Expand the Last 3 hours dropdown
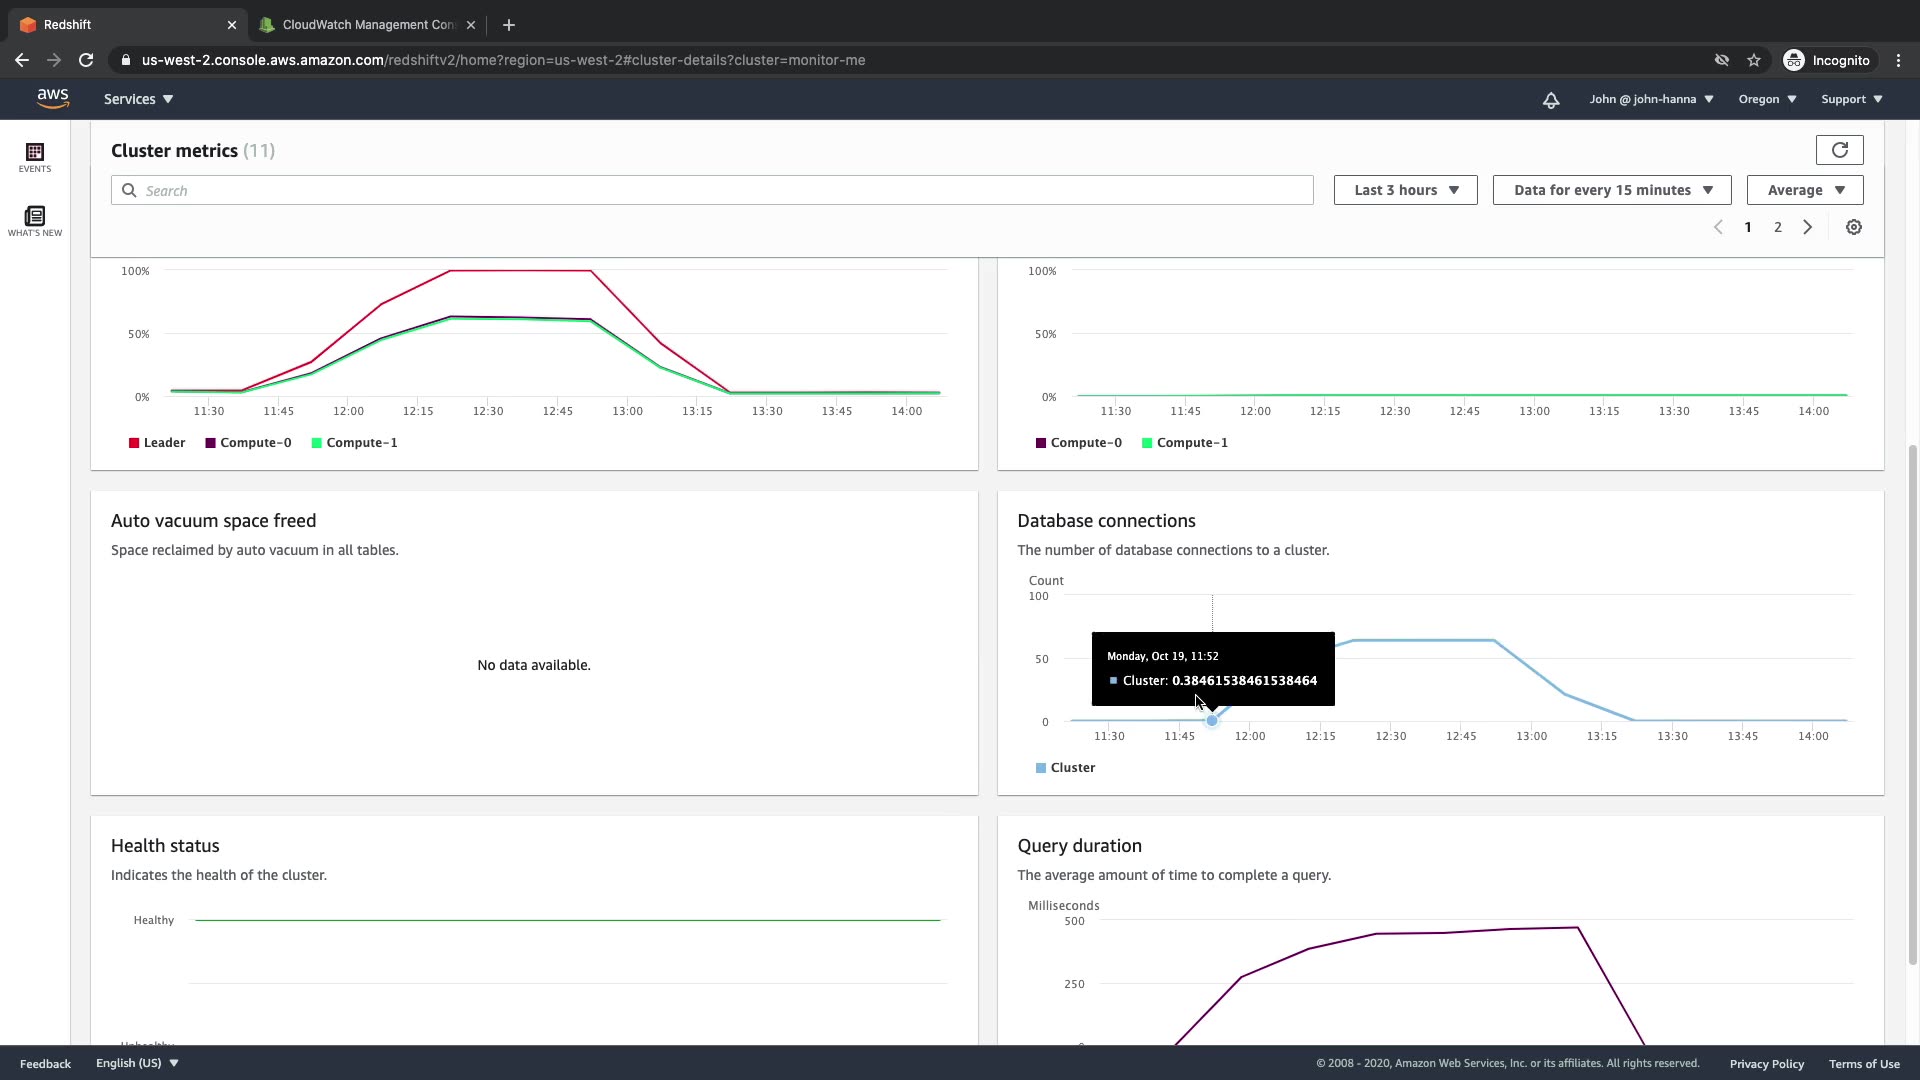 1405,190
